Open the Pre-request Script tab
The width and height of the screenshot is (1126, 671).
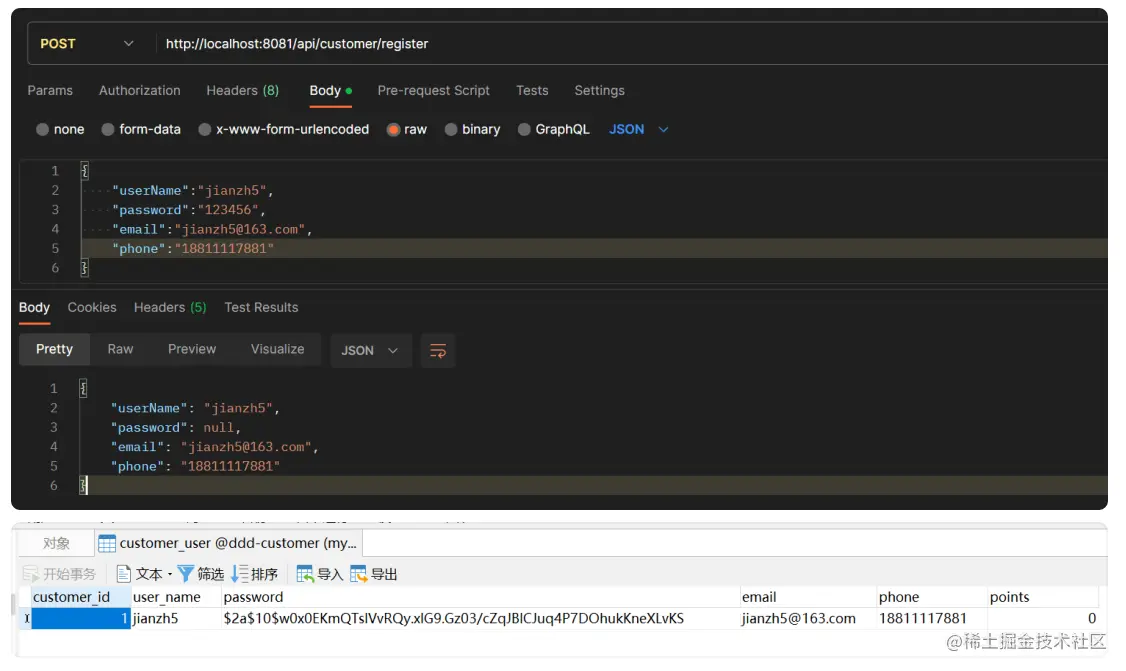pyautogui.click(x=434, y=91)
